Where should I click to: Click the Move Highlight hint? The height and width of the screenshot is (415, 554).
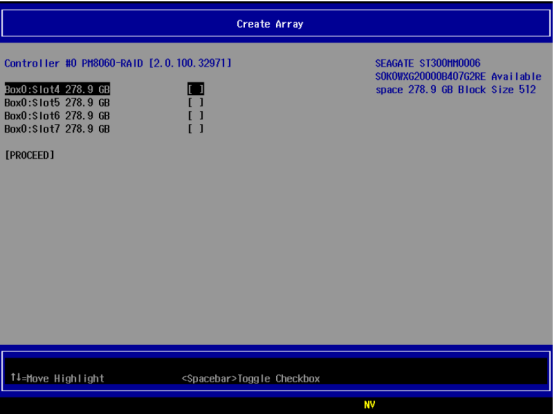pos(58,378)
